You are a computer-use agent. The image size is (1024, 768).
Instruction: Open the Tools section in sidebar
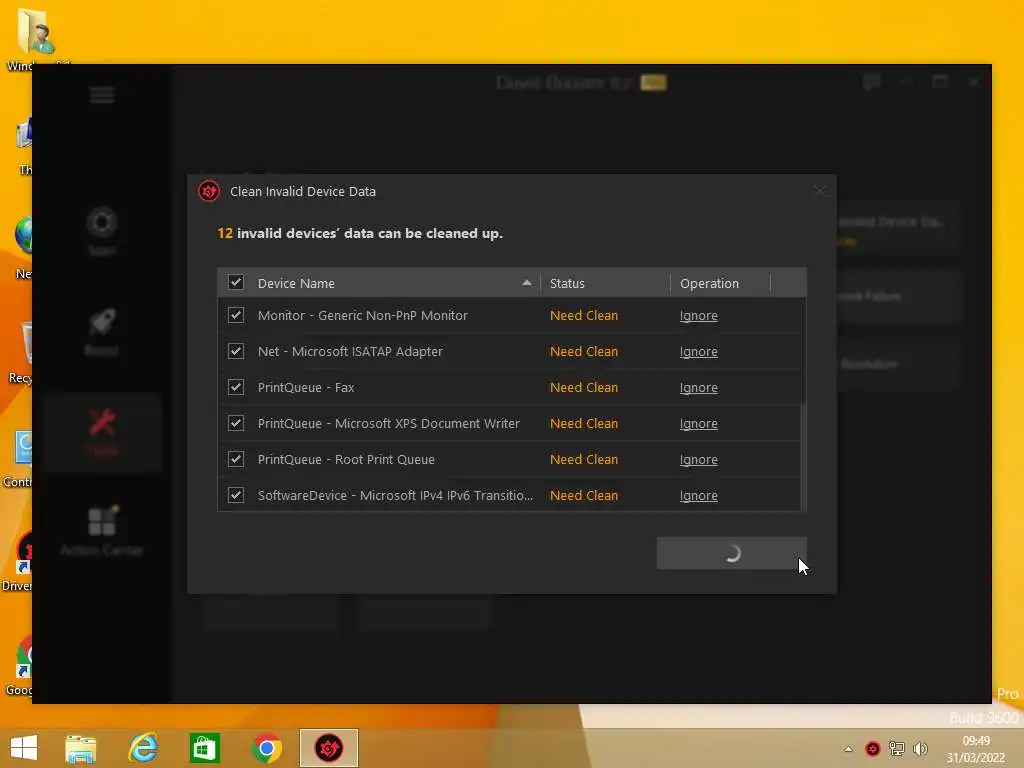[103, 432]
